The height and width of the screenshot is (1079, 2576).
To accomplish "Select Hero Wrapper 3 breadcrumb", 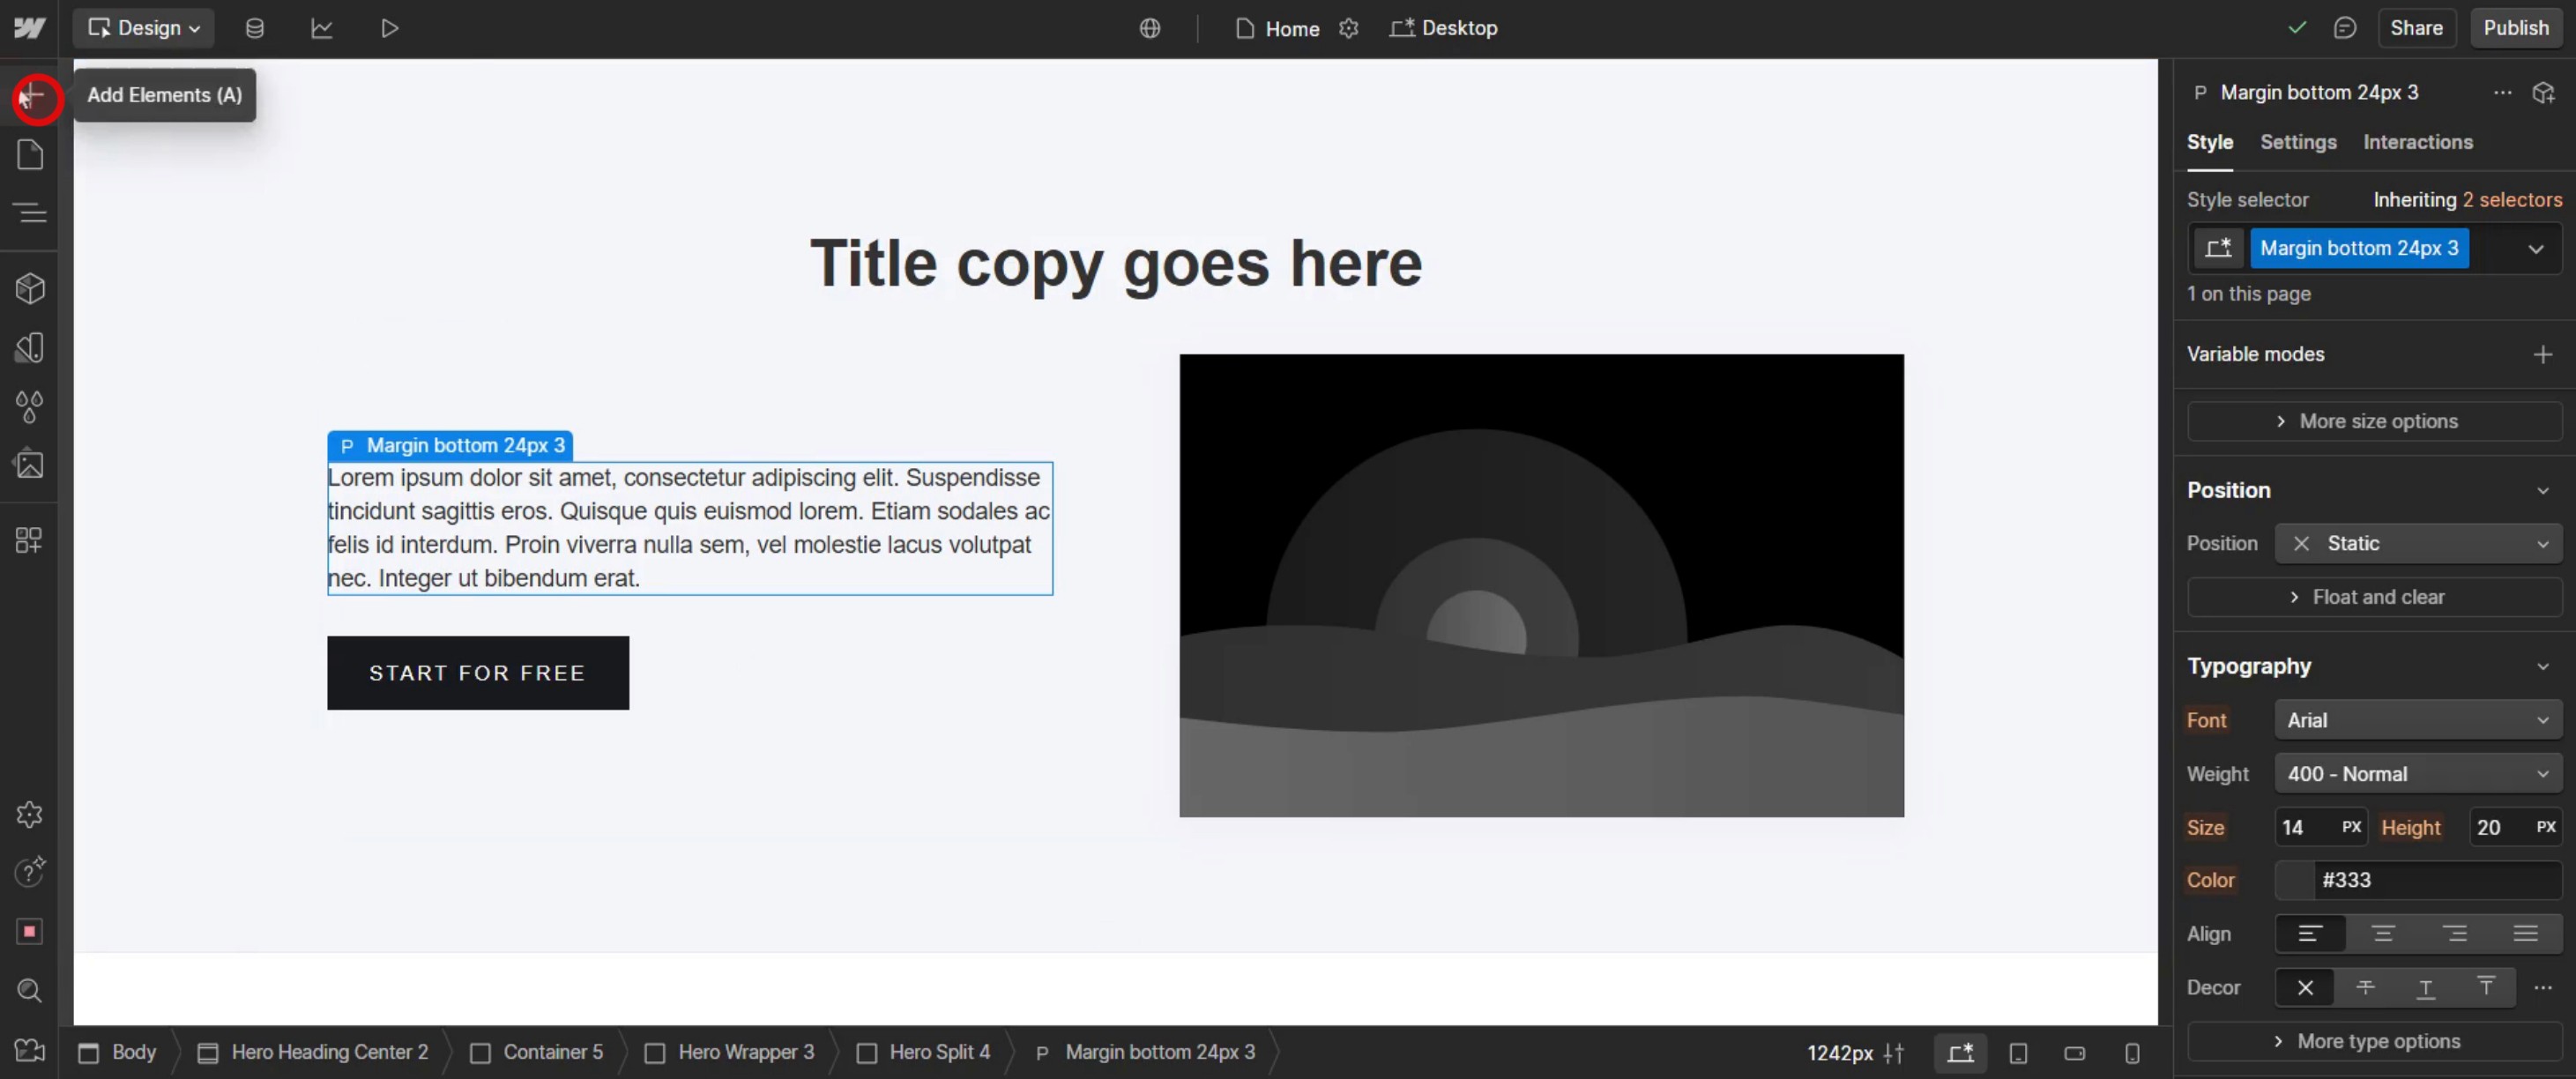I will 730,1052.
